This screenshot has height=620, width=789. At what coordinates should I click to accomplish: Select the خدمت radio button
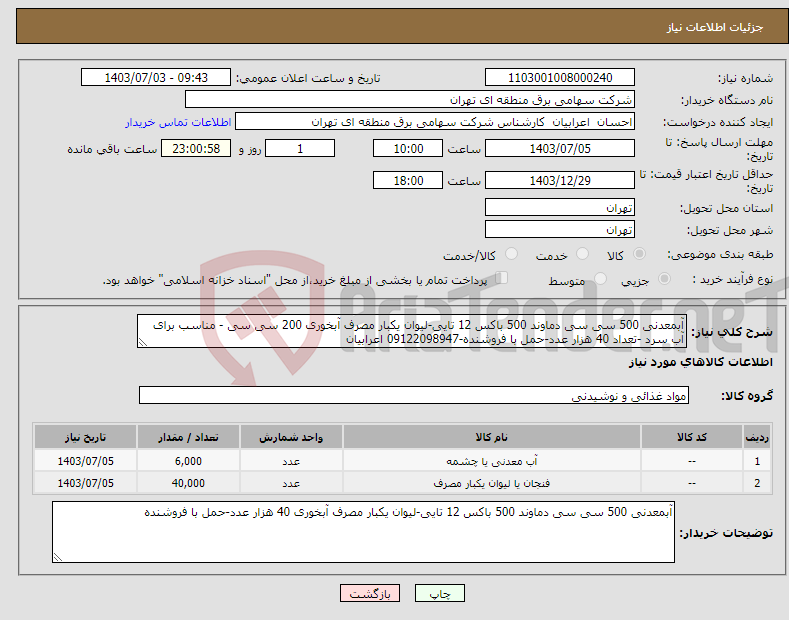[x=582, y=254]
